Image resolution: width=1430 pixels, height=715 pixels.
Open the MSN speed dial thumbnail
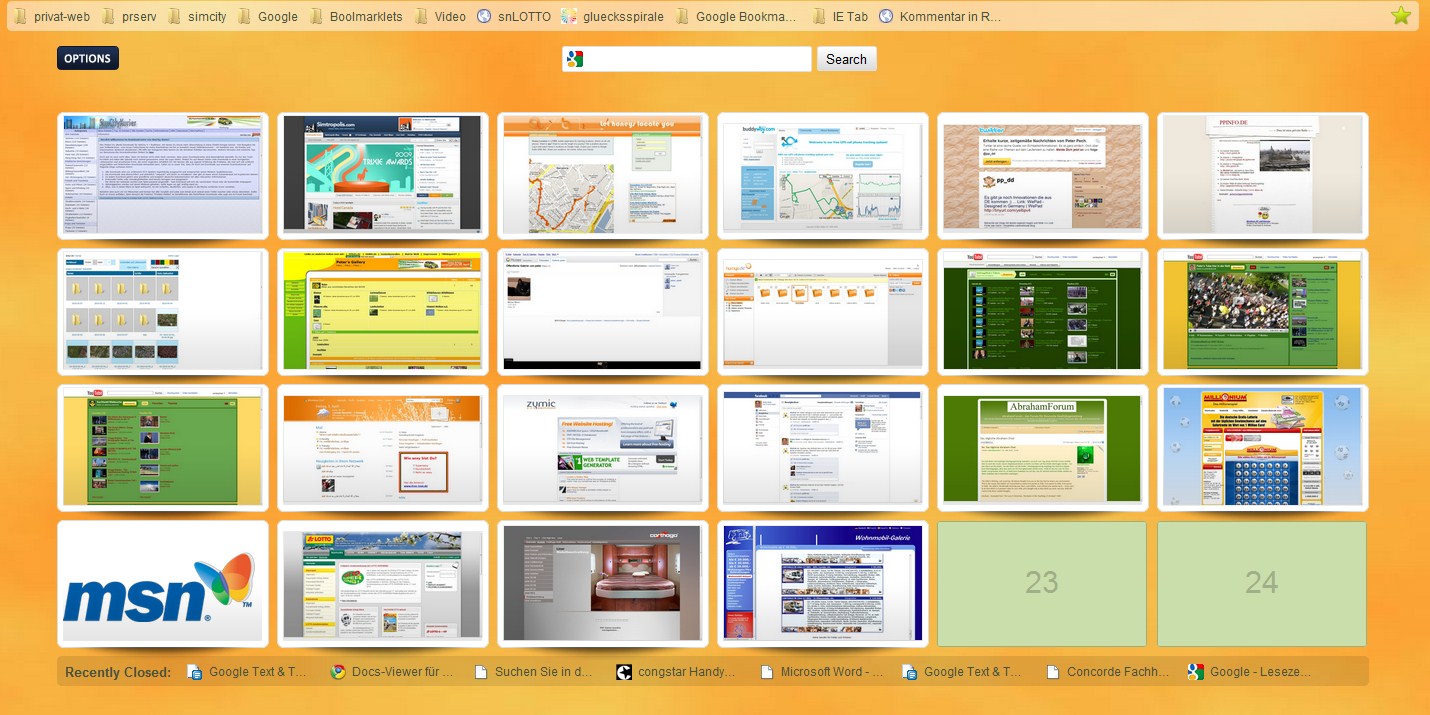(x=163, y=584)
